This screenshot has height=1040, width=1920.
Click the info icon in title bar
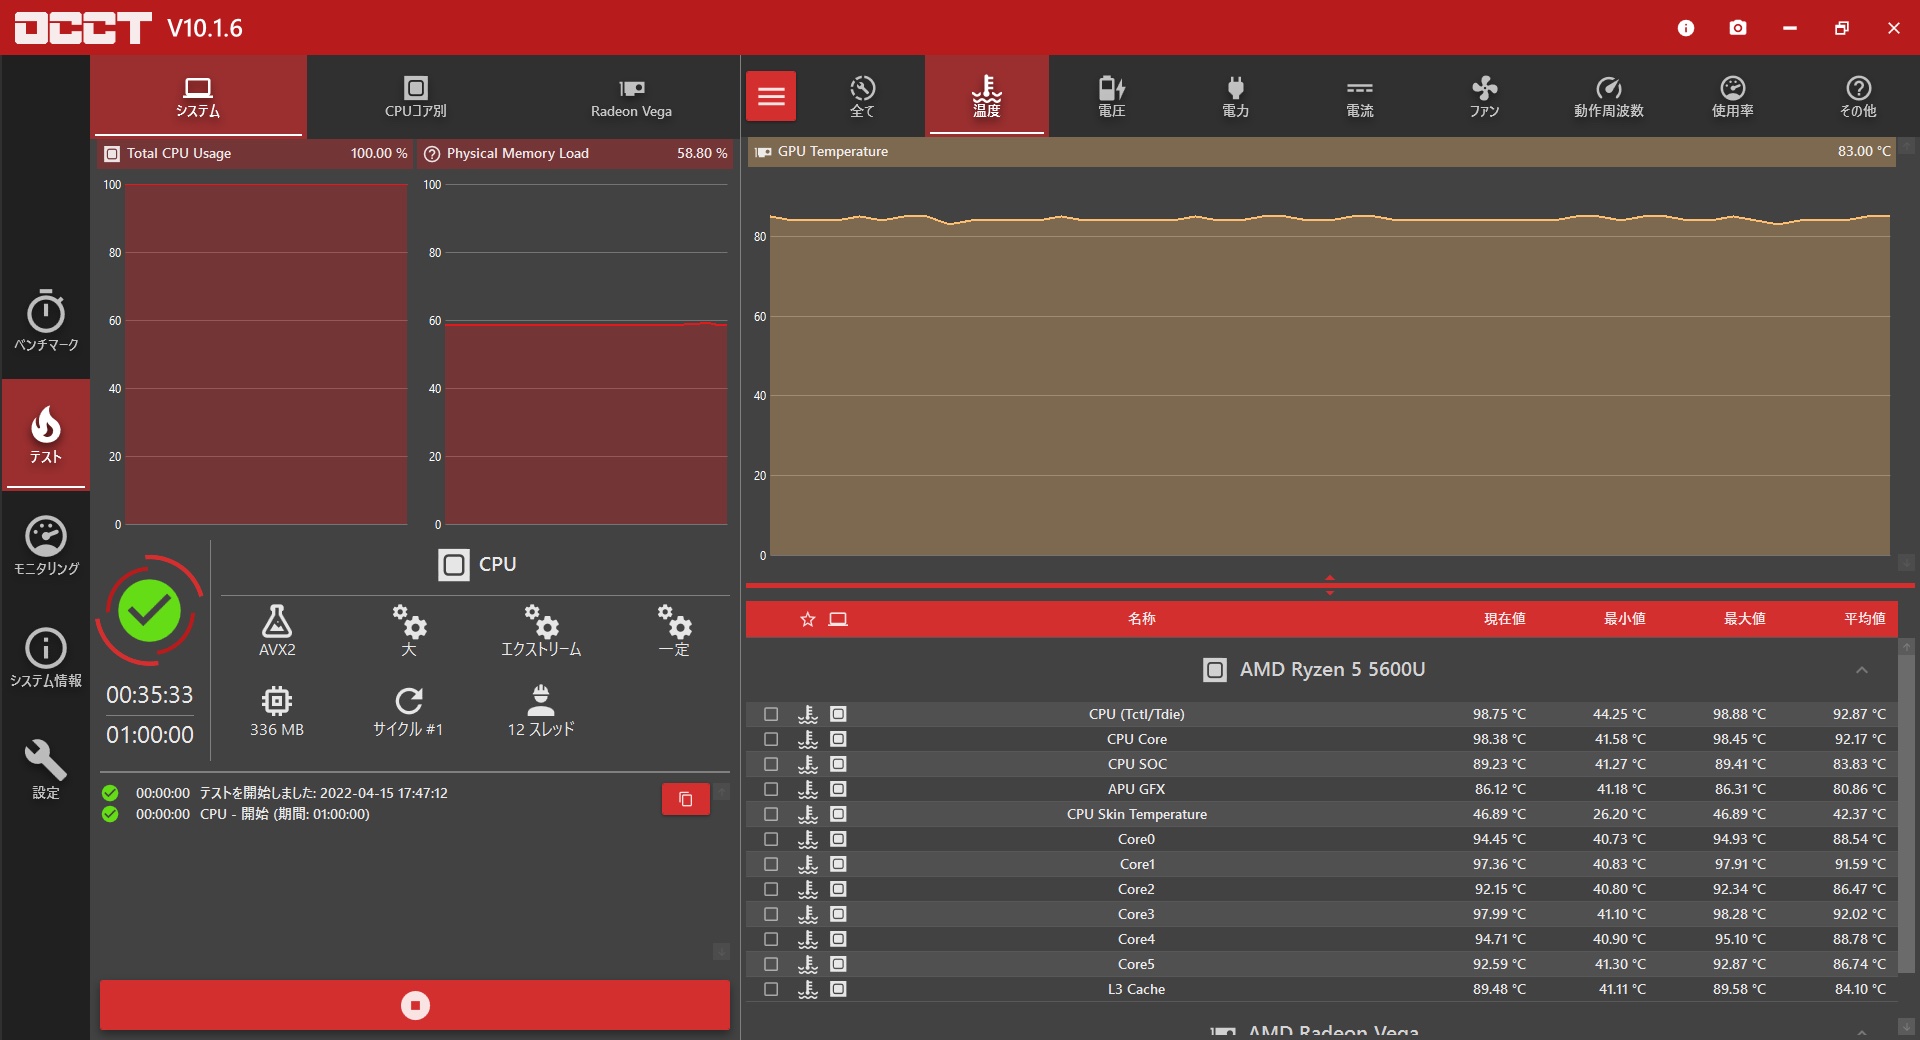click(1686, 28)
